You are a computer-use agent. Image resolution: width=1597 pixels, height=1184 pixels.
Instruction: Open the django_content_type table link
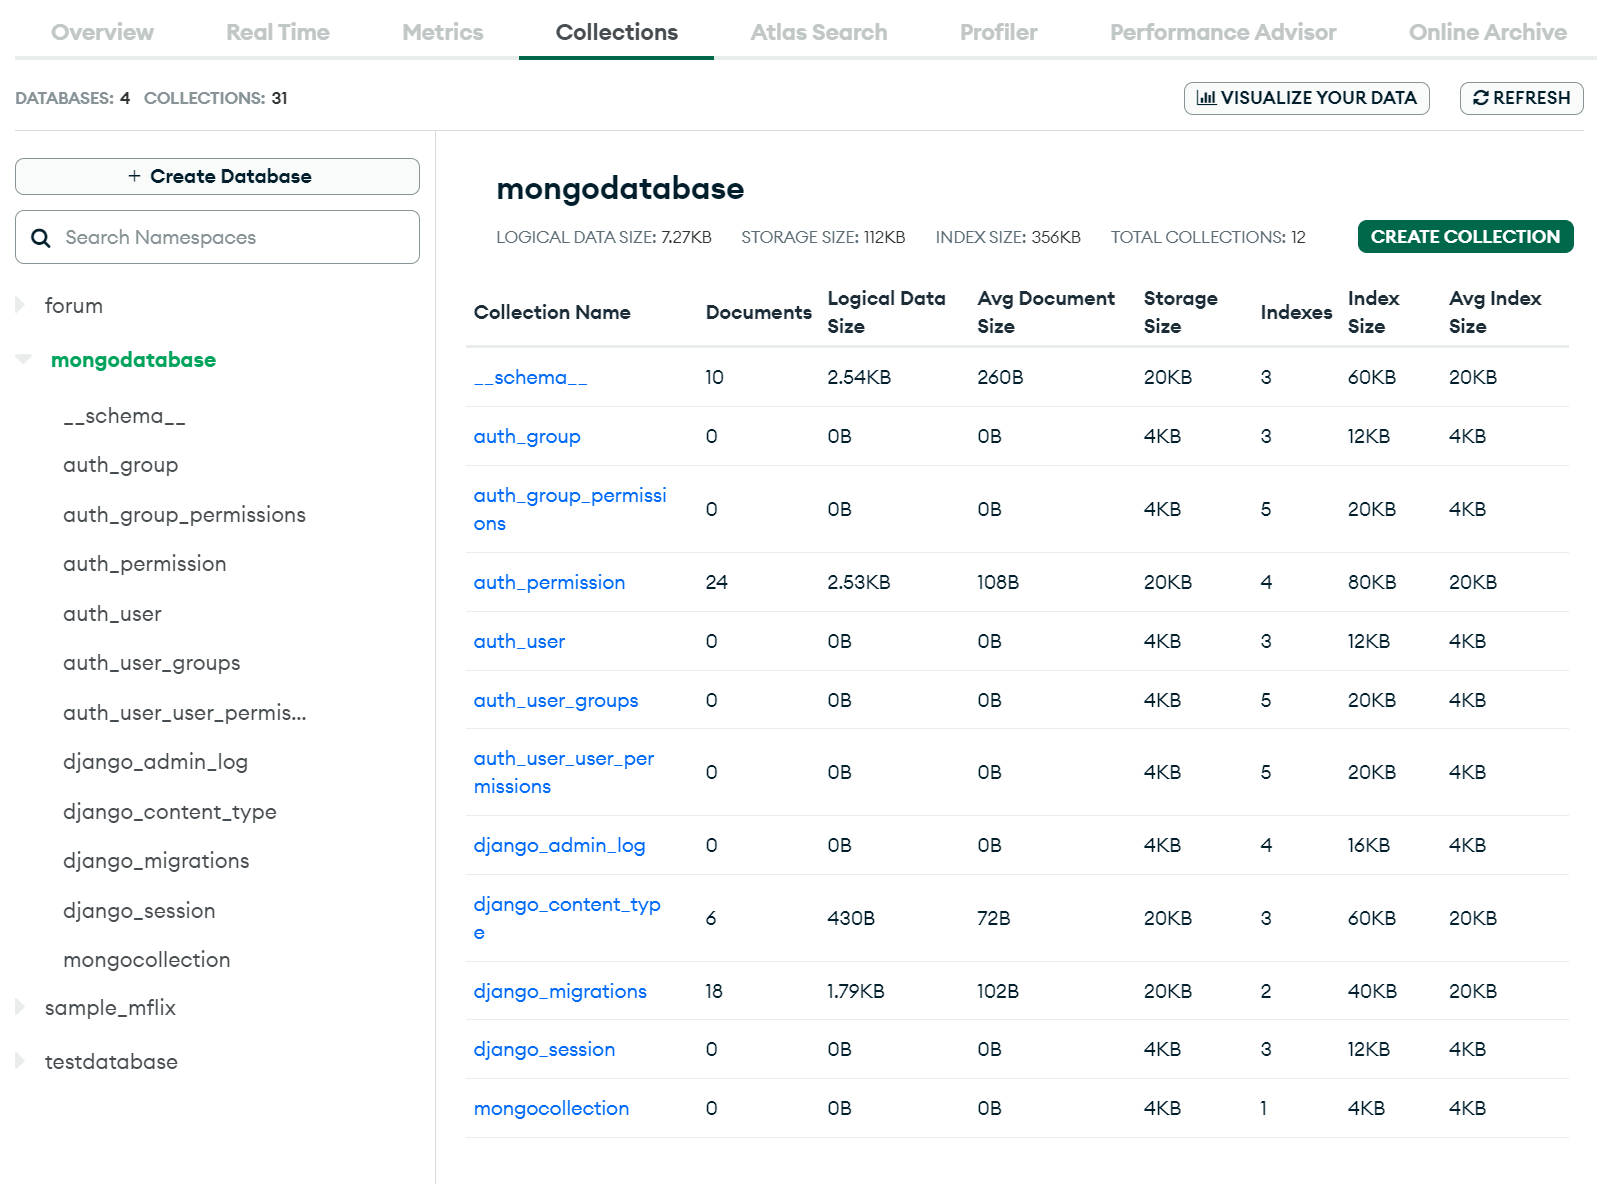click(566, 918)
